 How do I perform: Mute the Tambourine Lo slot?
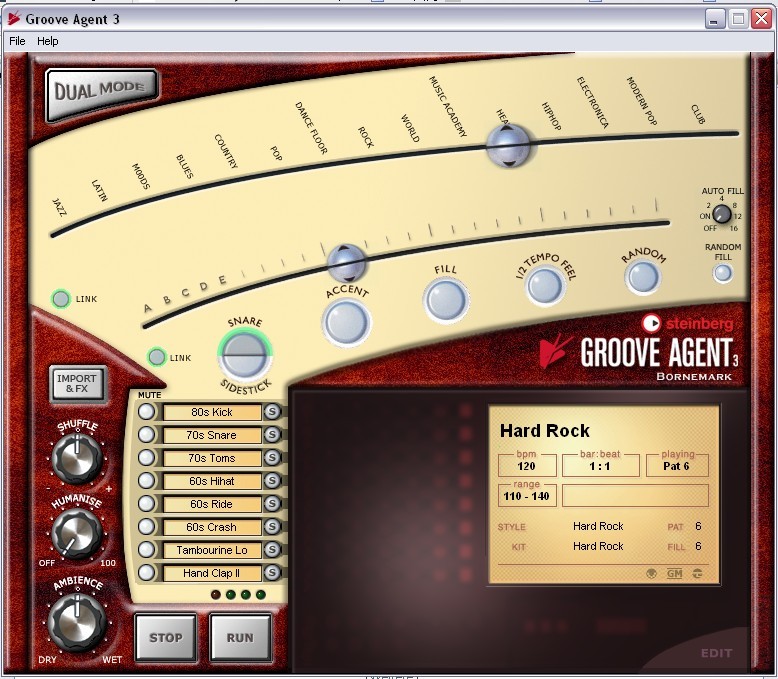pyautogui.click(x=146, y=549)
